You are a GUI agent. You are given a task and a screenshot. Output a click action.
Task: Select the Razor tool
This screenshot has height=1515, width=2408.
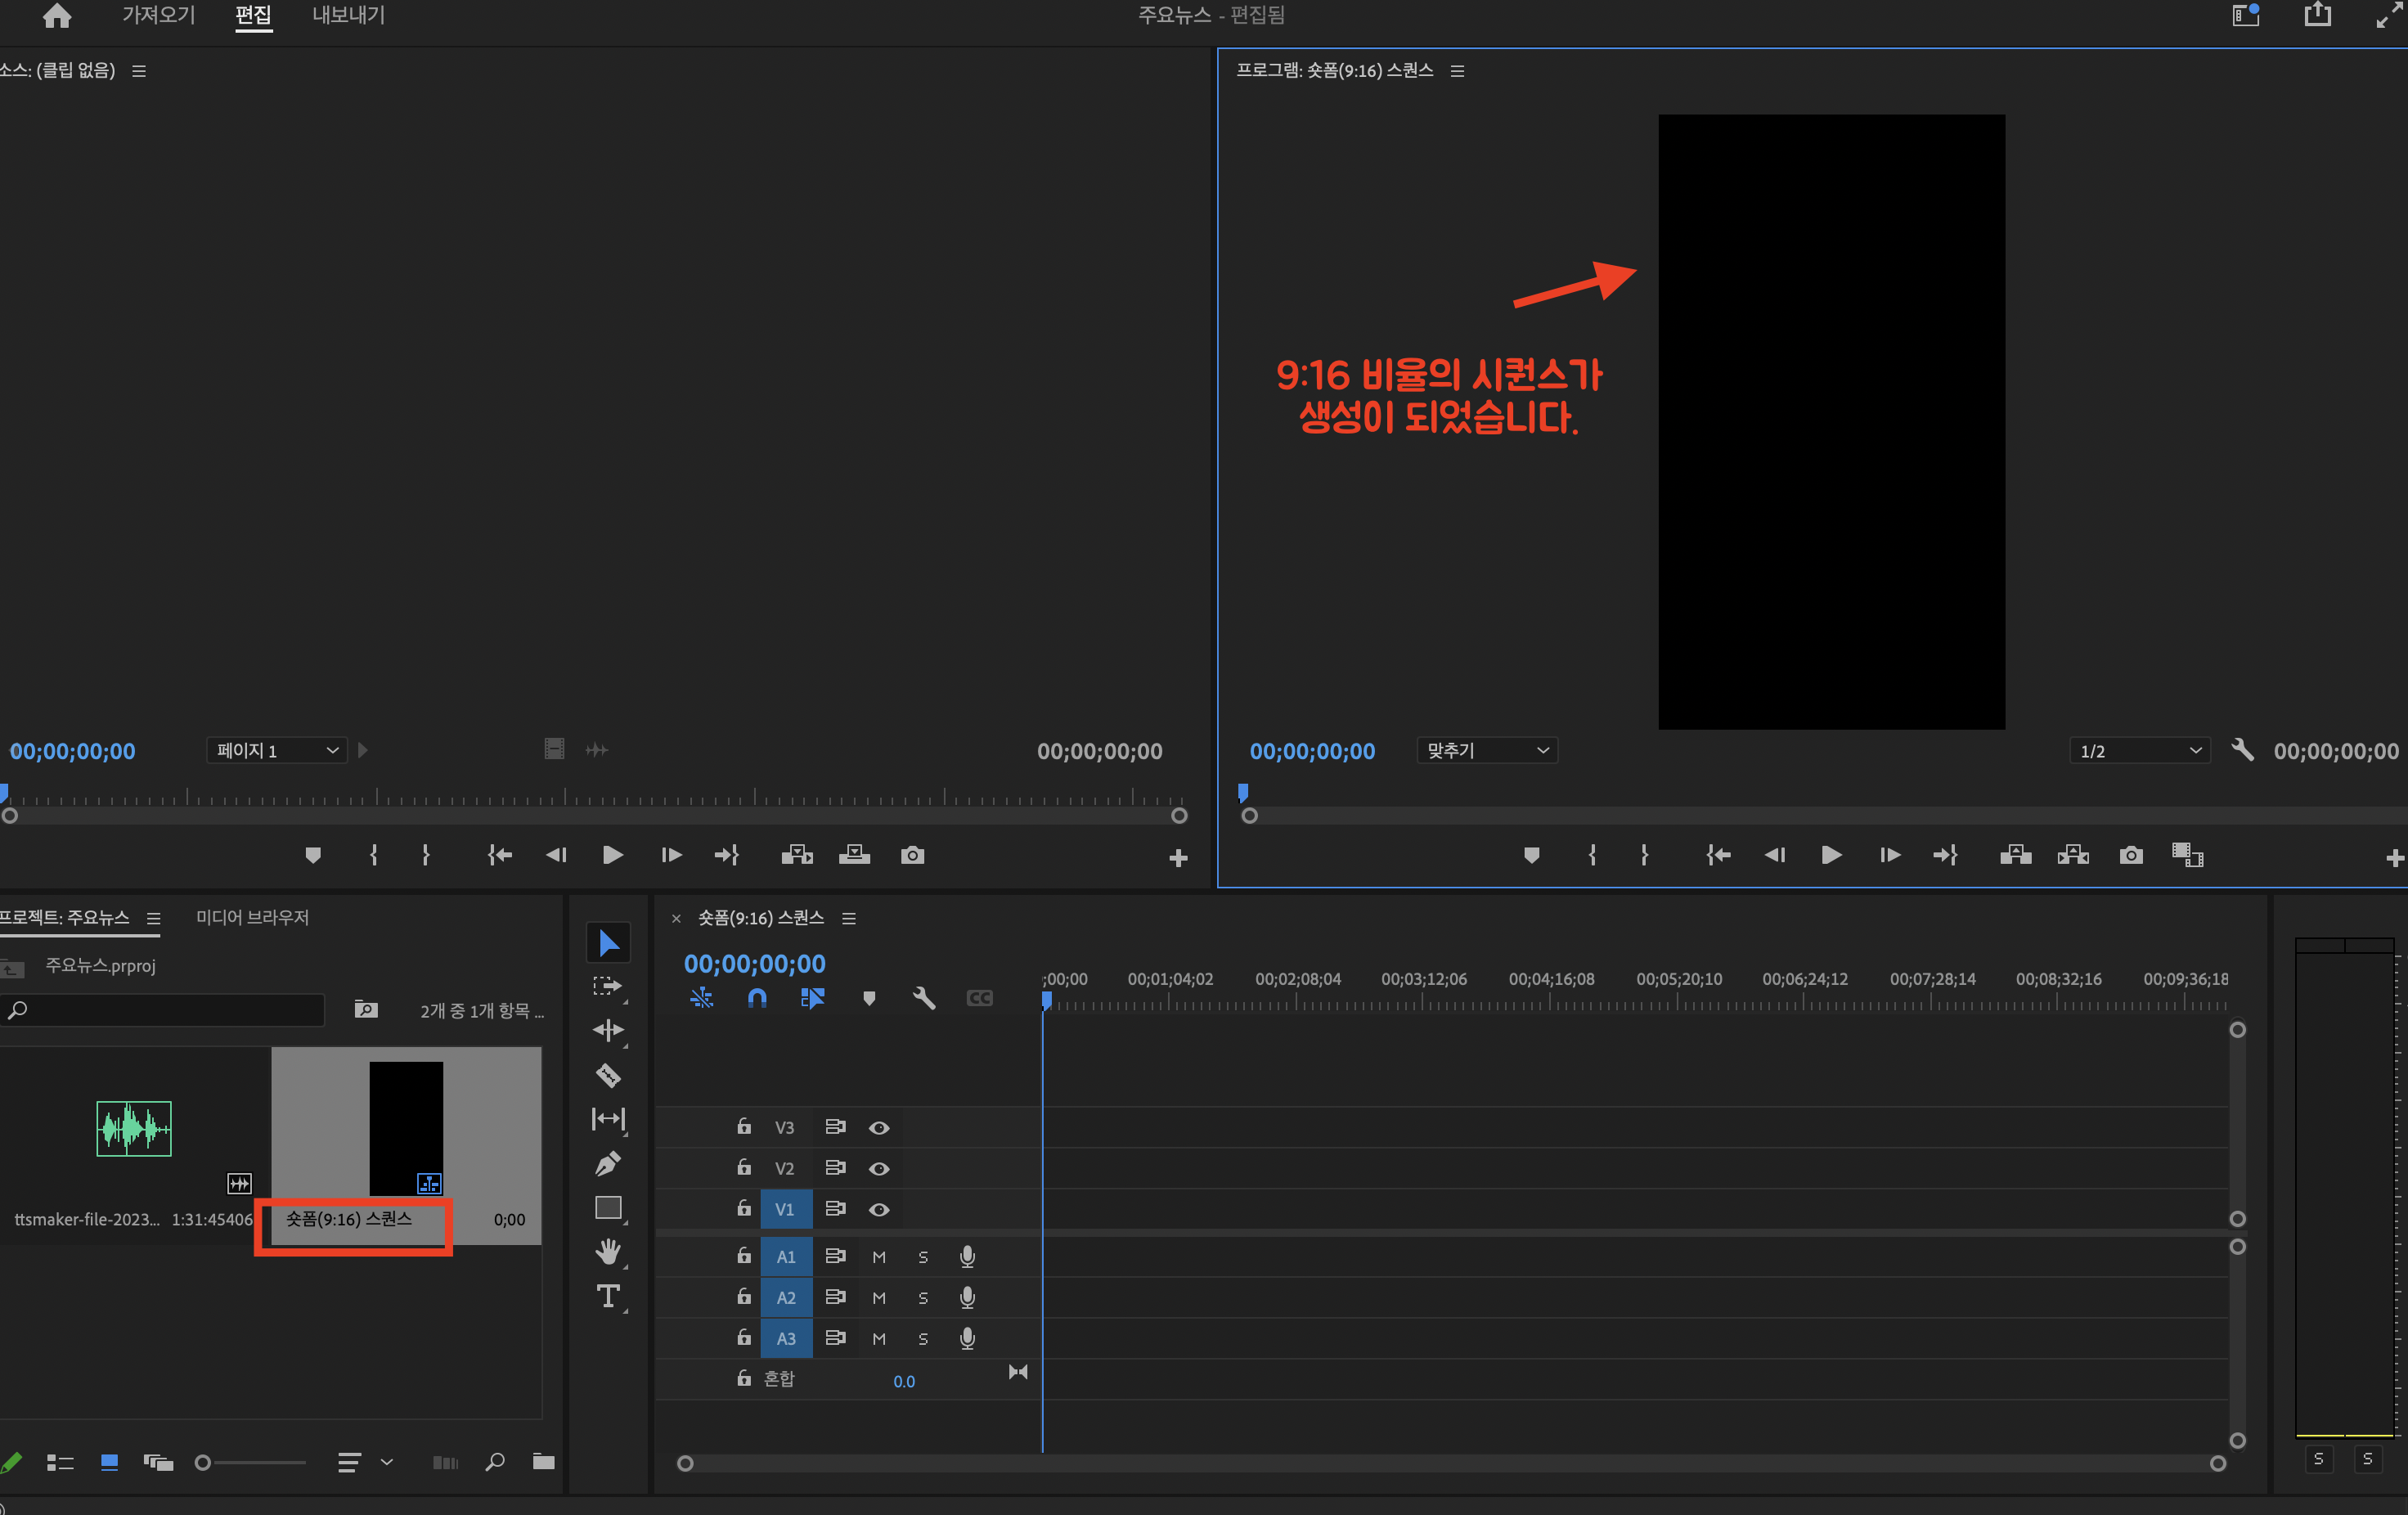coord(608,1076)
